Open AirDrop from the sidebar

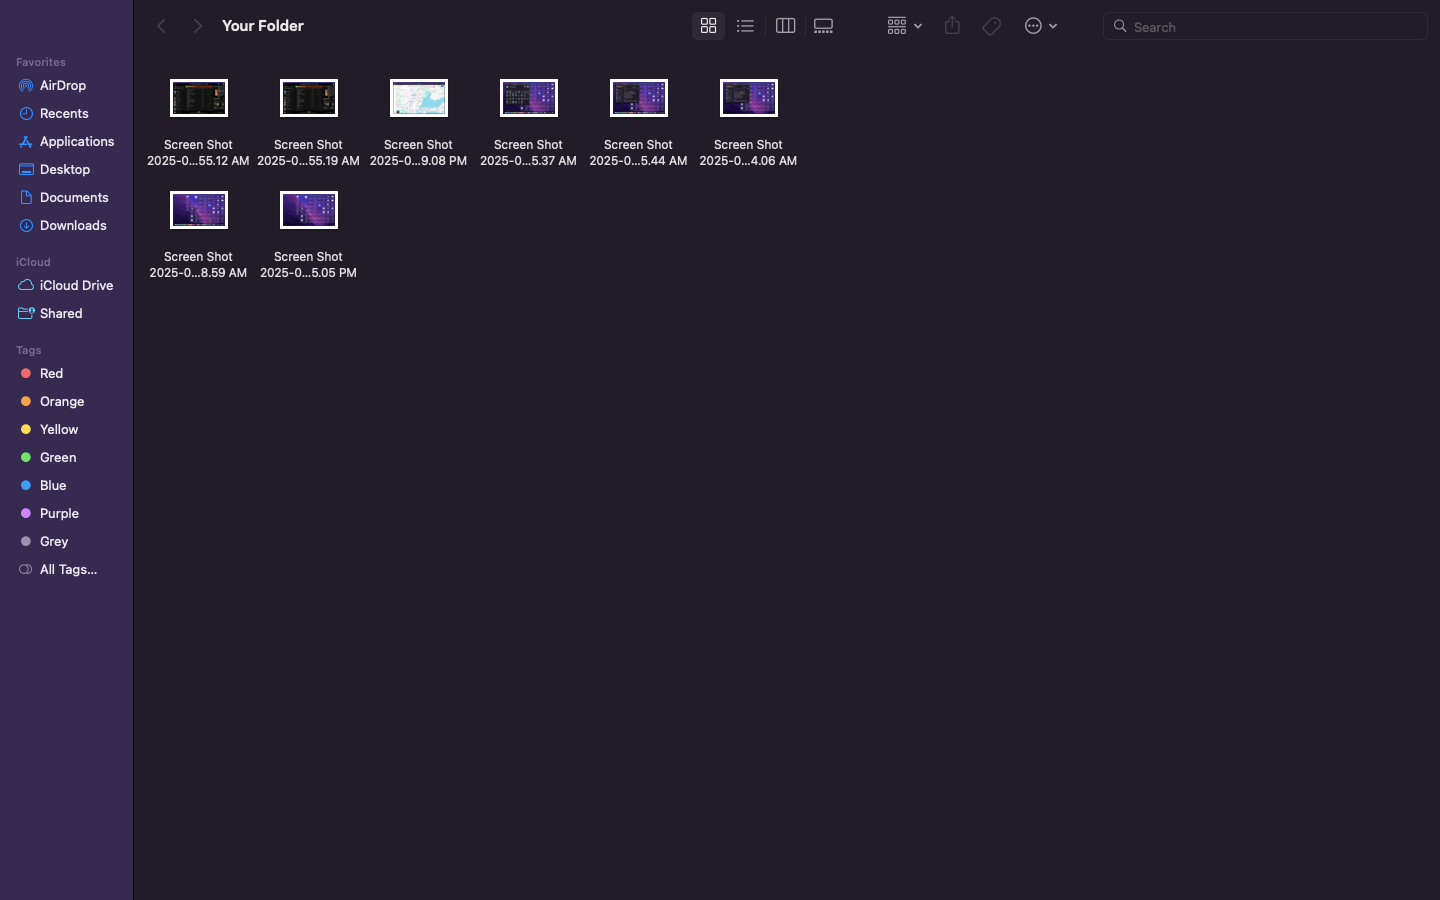click(x=62, y=86)
